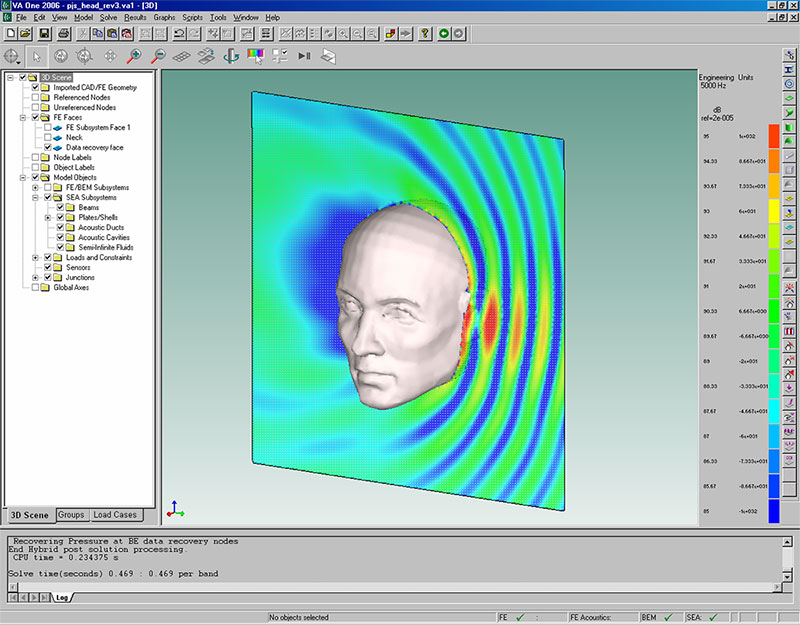Click the green solve arrow icon
This screenshot has width=800, height=625.
coord(444,34)
